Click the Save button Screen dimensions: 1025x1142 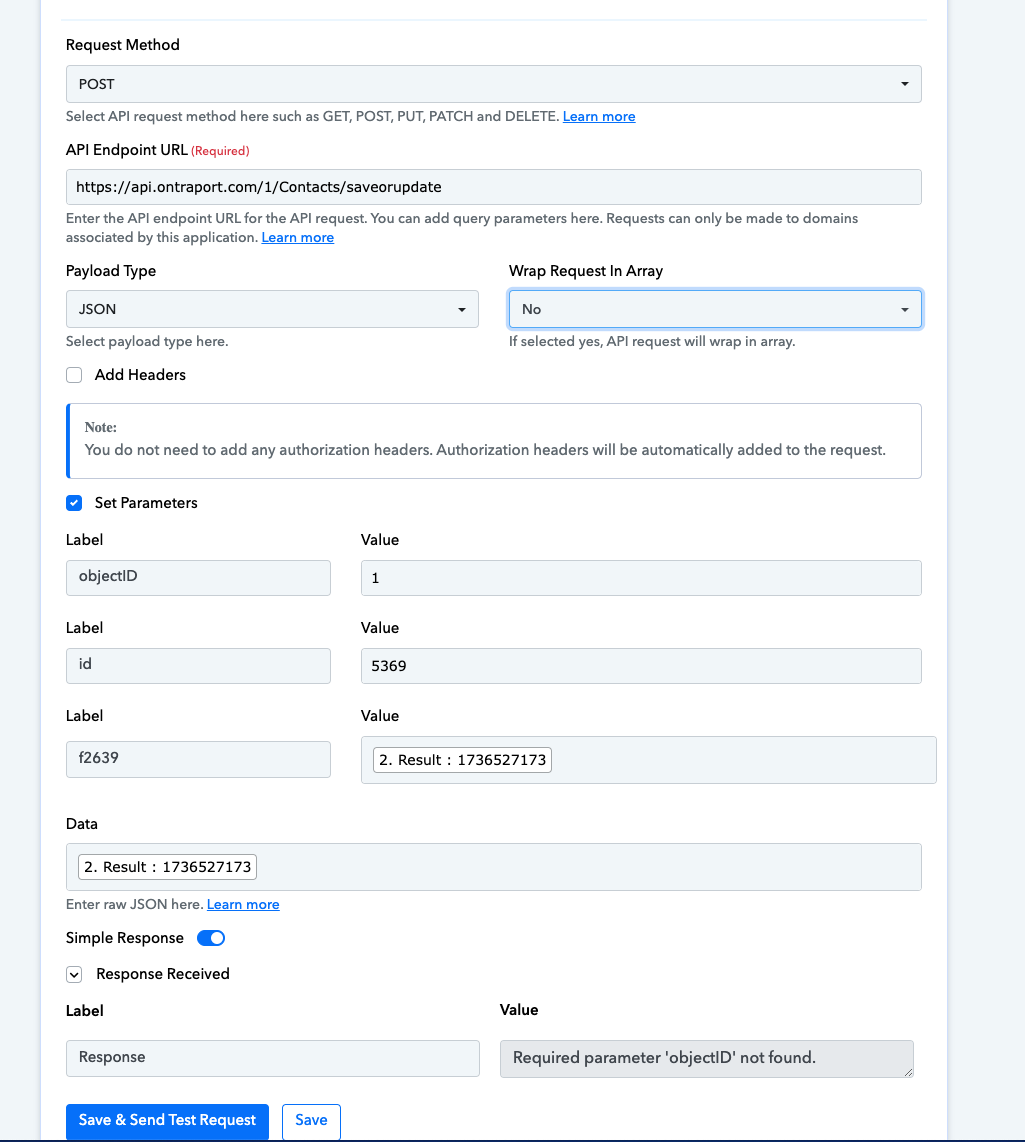tap(311, 1121)
